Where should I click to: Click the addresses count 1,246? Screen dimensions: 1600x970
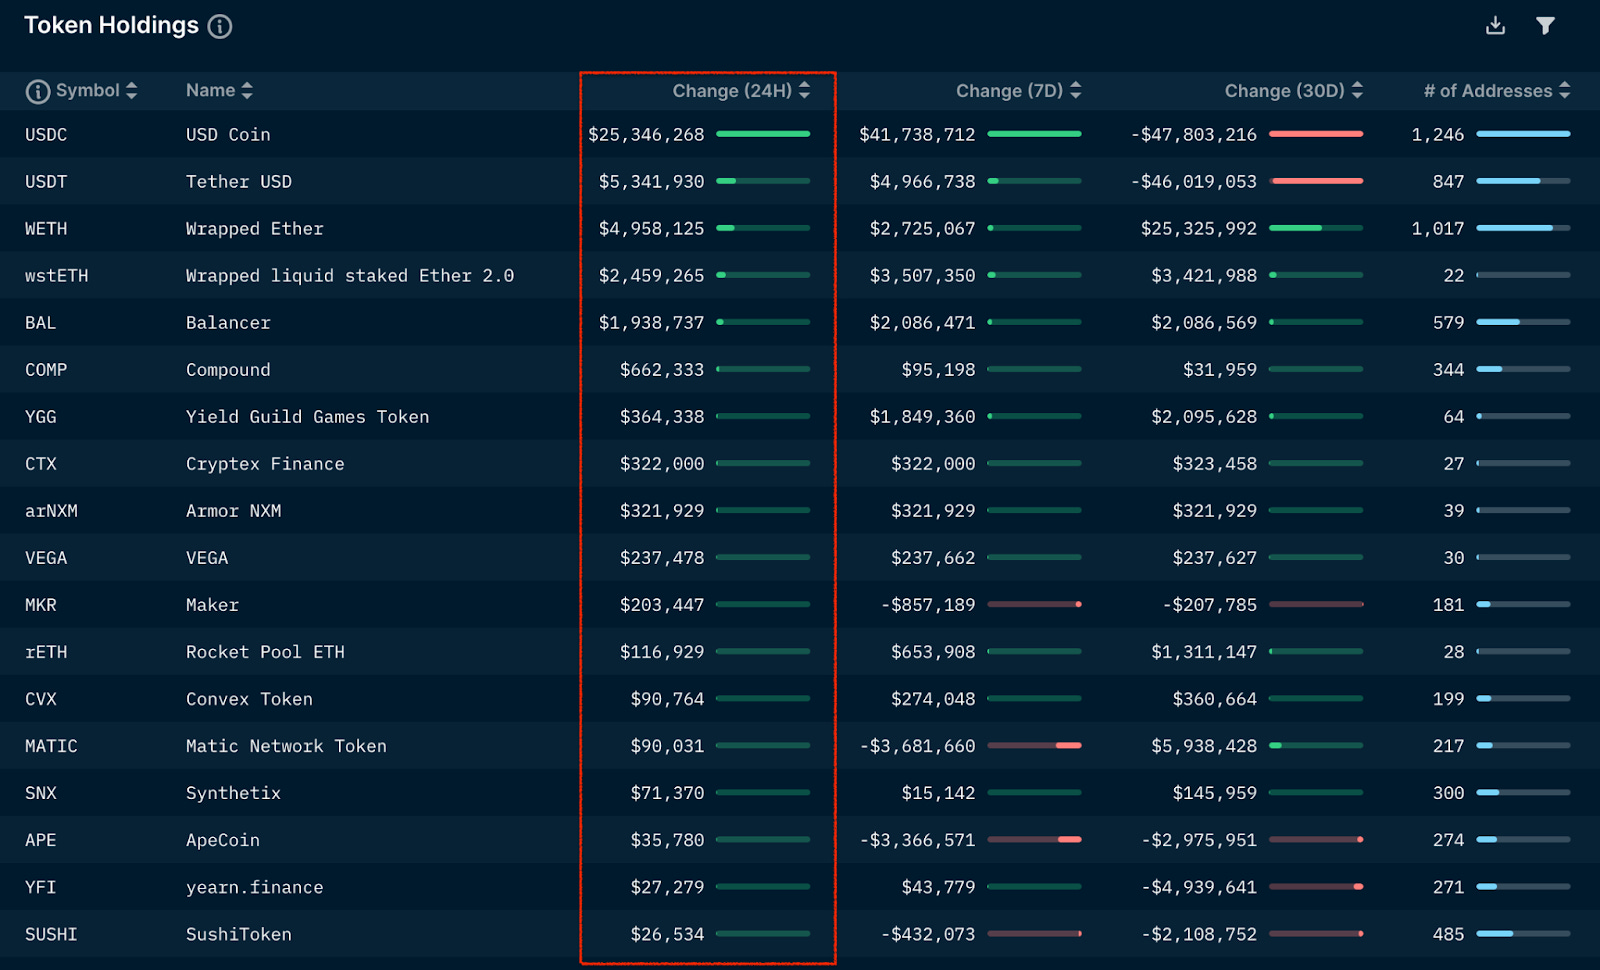click(1438, 134)
